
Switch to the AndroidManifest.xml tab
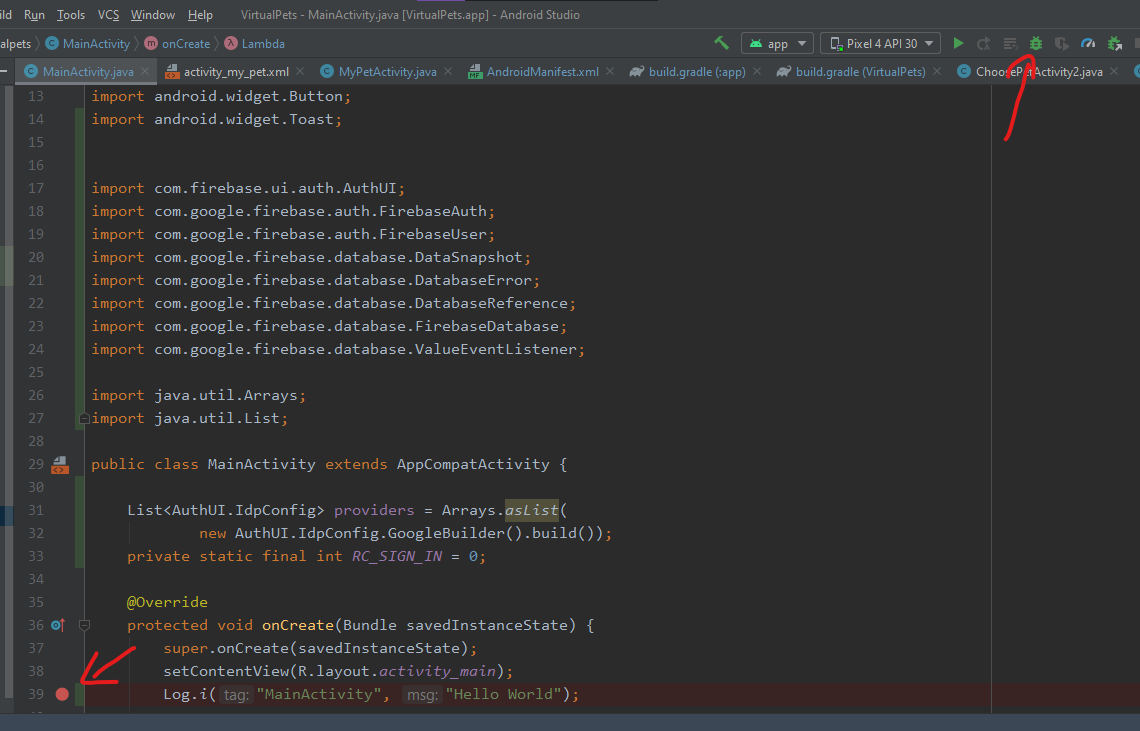click(542, 72)
